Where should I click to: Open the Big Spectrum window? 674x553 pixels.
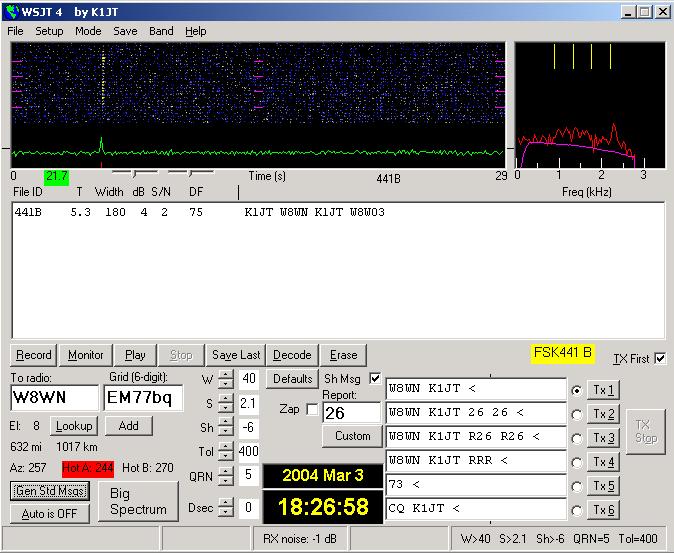tap(138, 501)
